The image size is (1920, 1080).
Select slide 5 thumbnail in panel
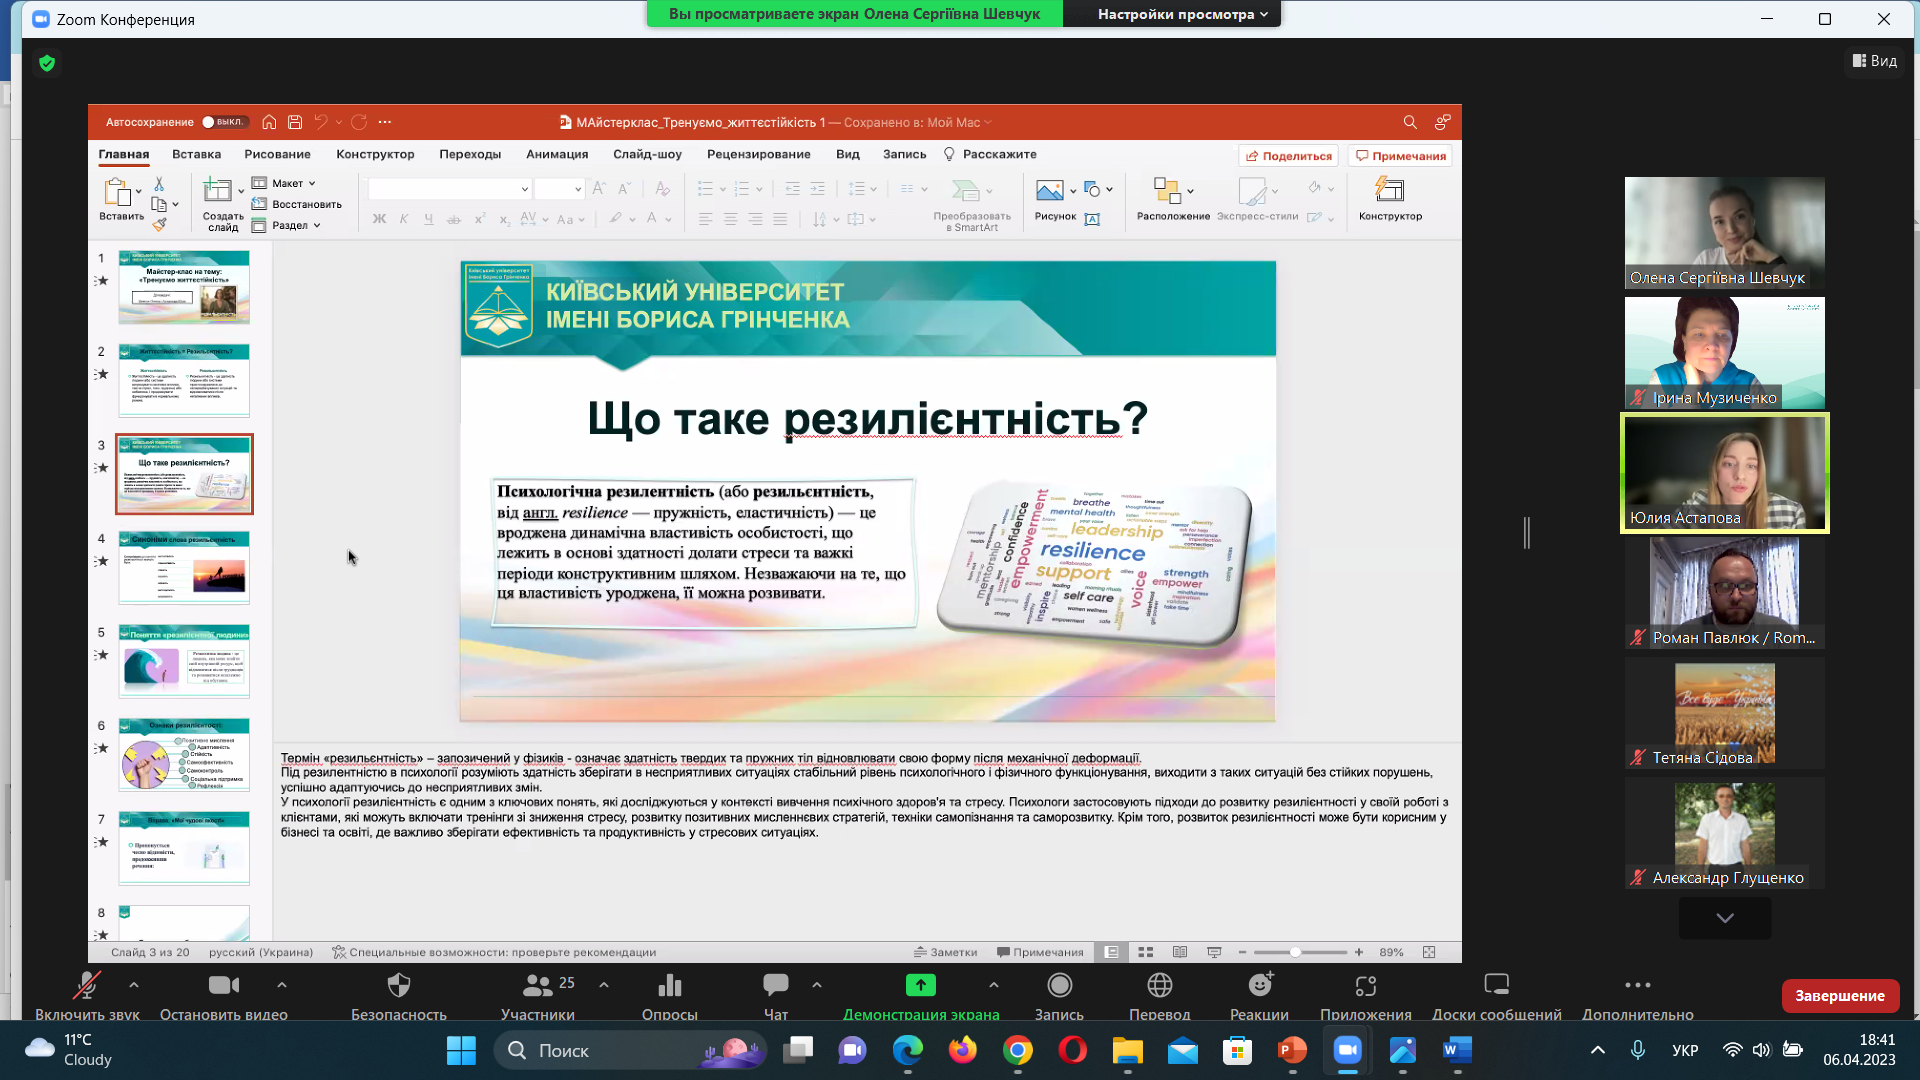[x=184, y=661]
